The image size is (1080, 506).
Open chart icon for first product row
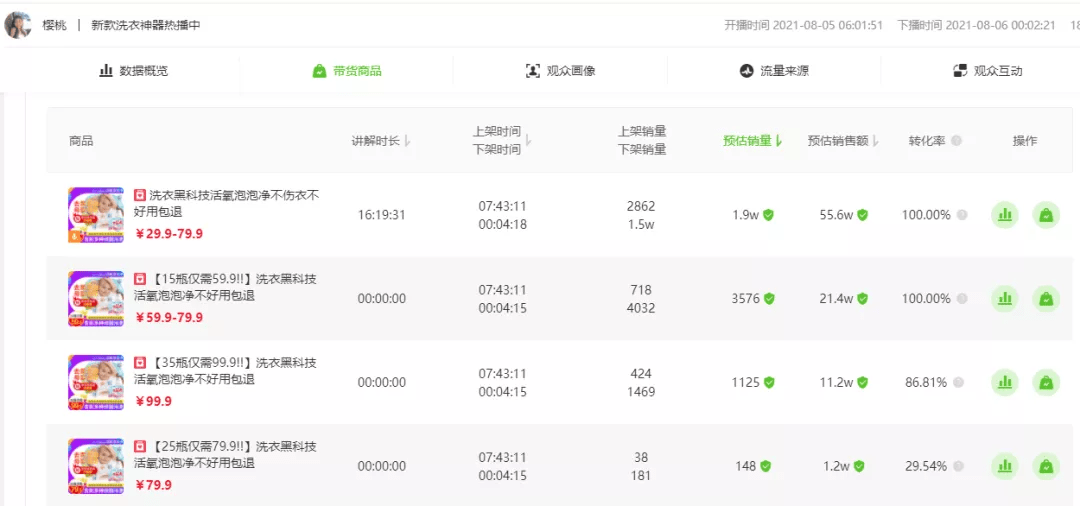pyautogui.click(x=1005, y=215)
